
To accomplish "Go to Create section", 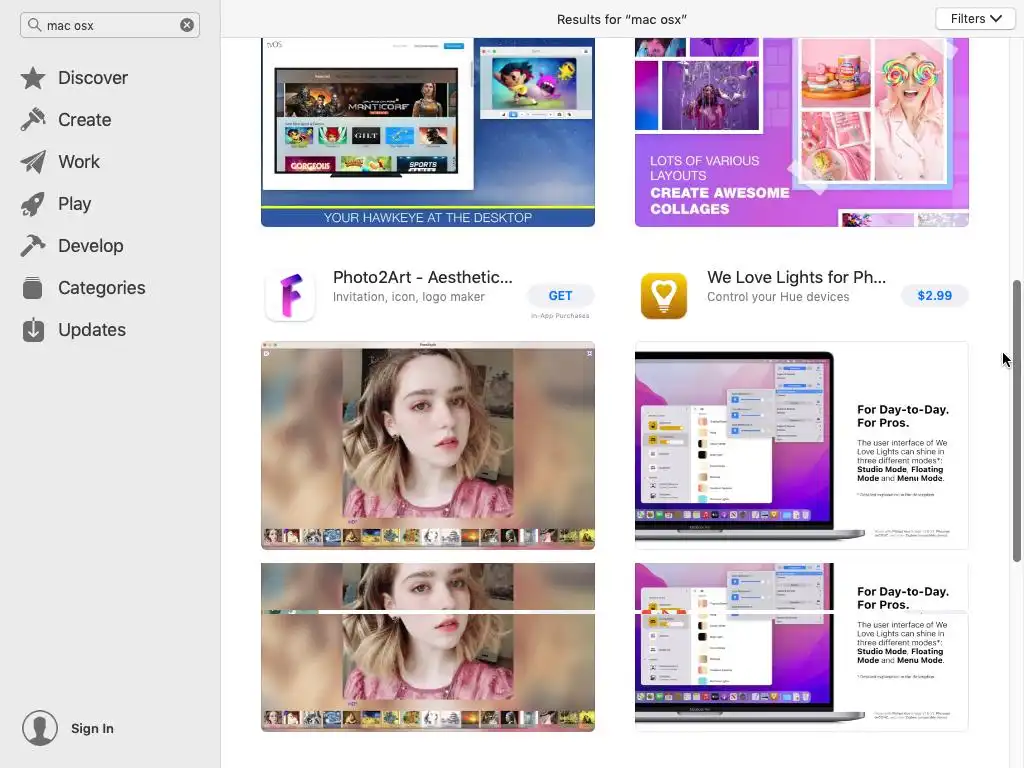I will pos(84,120).
